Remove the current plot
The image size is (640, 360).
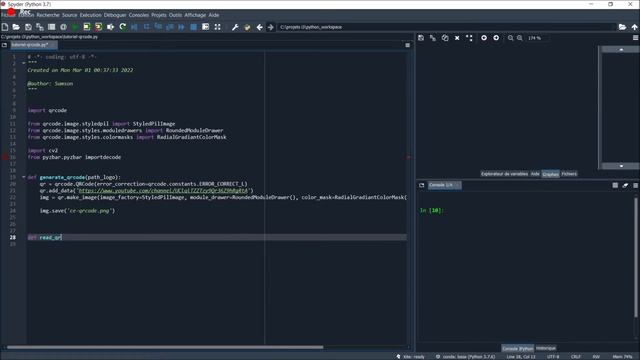pyautogui.click(x=457, y=38)
